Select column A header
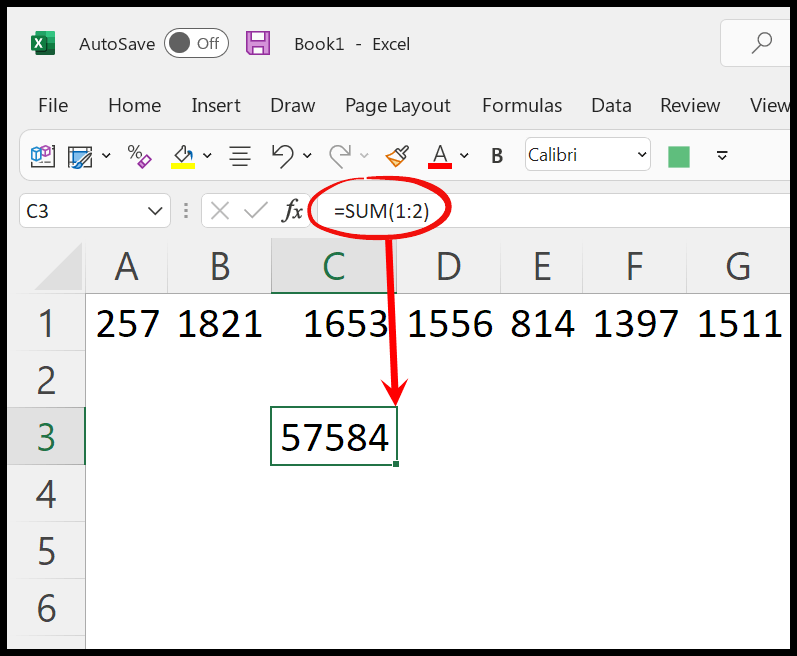The width and height of the screenshot is (797, 656). point(127,266)
